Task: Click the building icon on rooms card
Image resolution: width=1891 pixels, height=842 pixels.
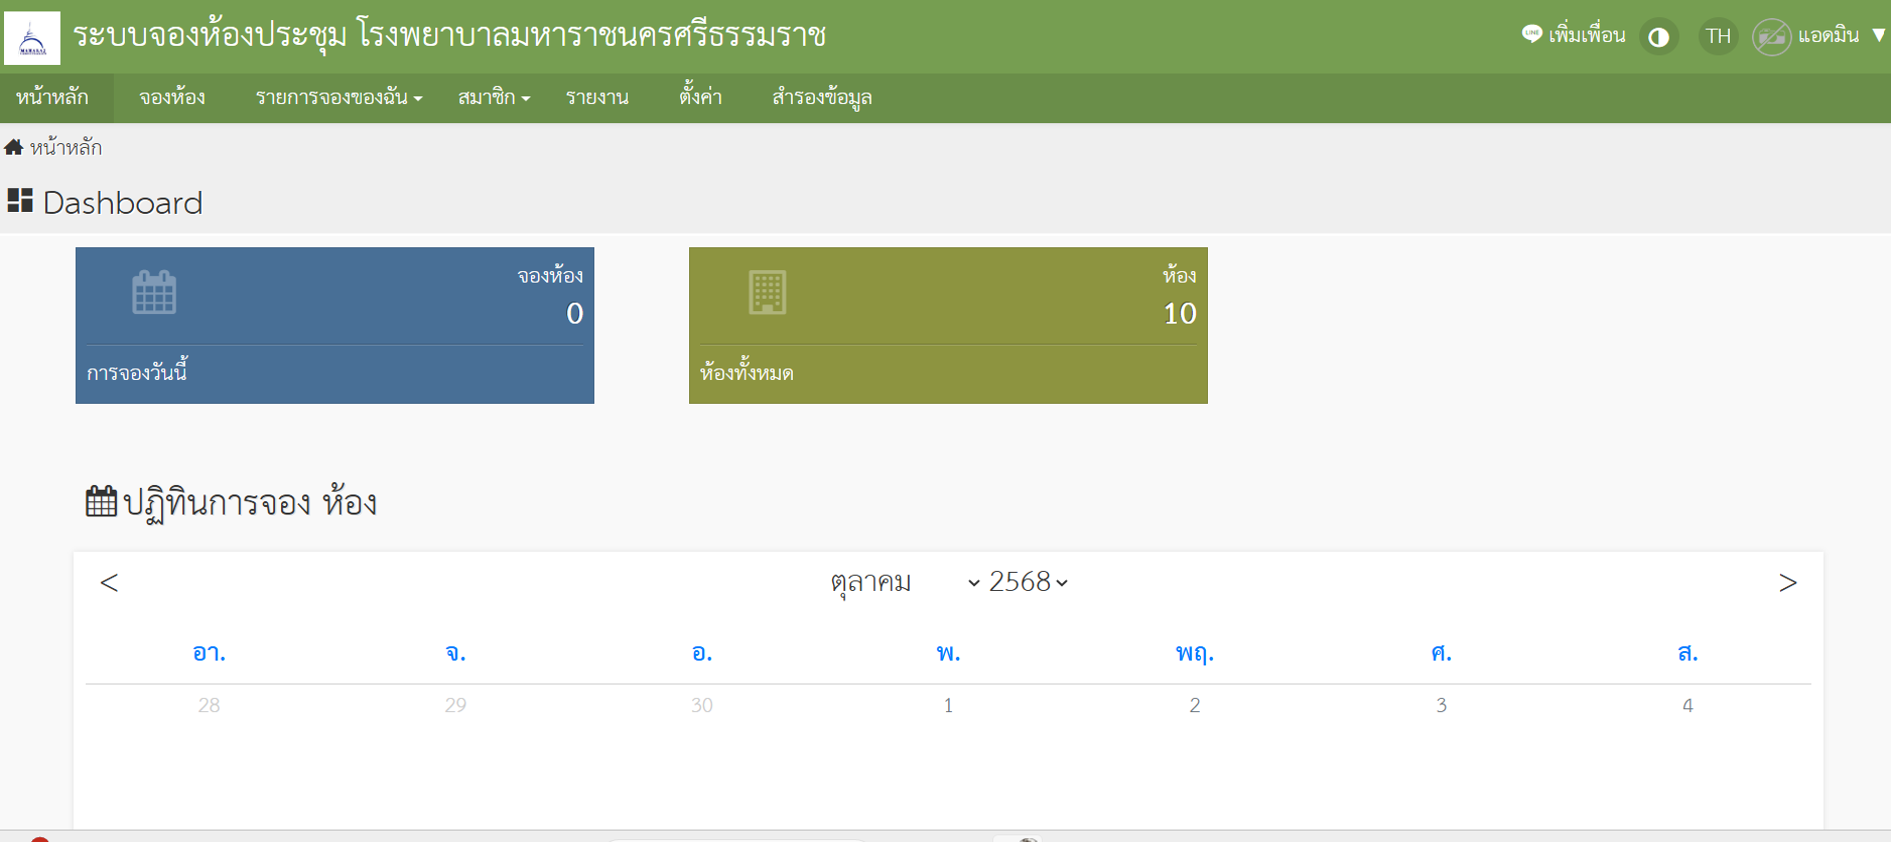Action: tap(768, 292)
